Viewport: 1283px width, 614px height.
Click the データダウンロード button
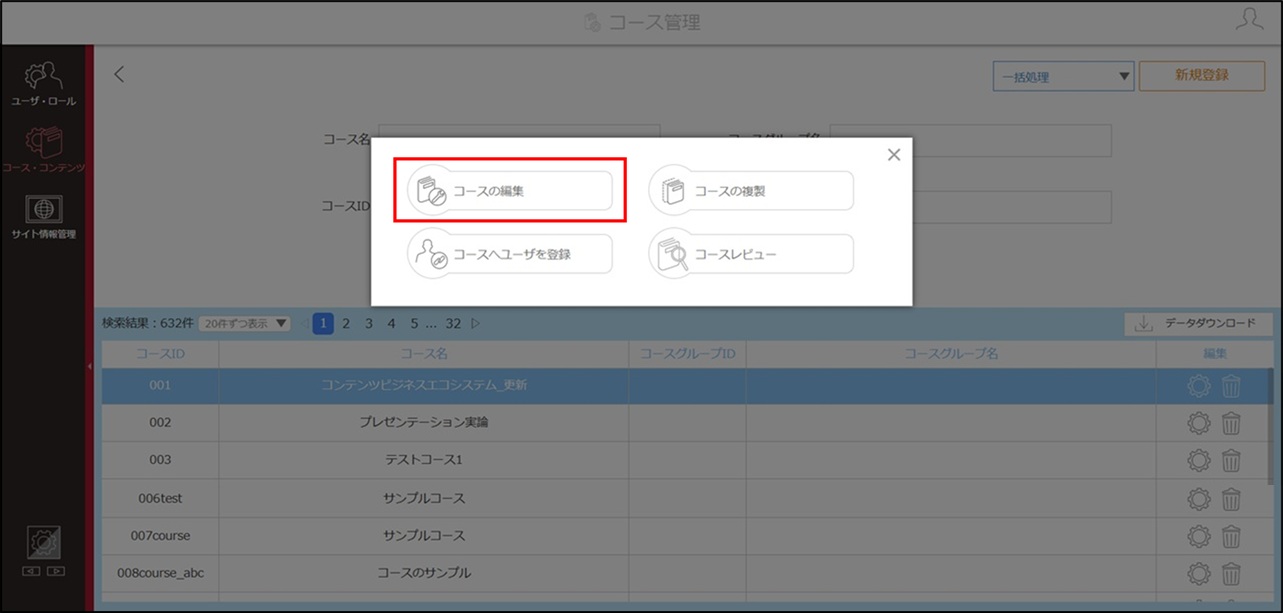1199,324
